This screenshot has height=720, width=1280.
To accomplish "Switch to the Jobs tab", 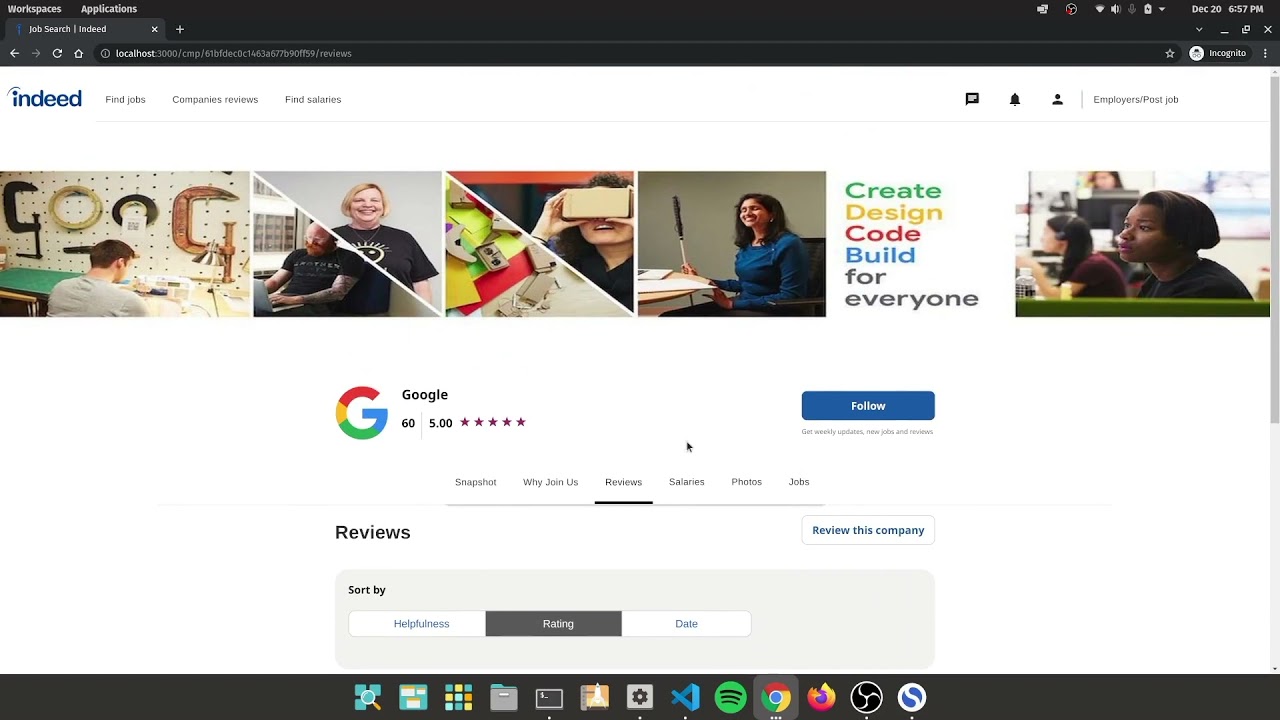I will coord(799,482).
